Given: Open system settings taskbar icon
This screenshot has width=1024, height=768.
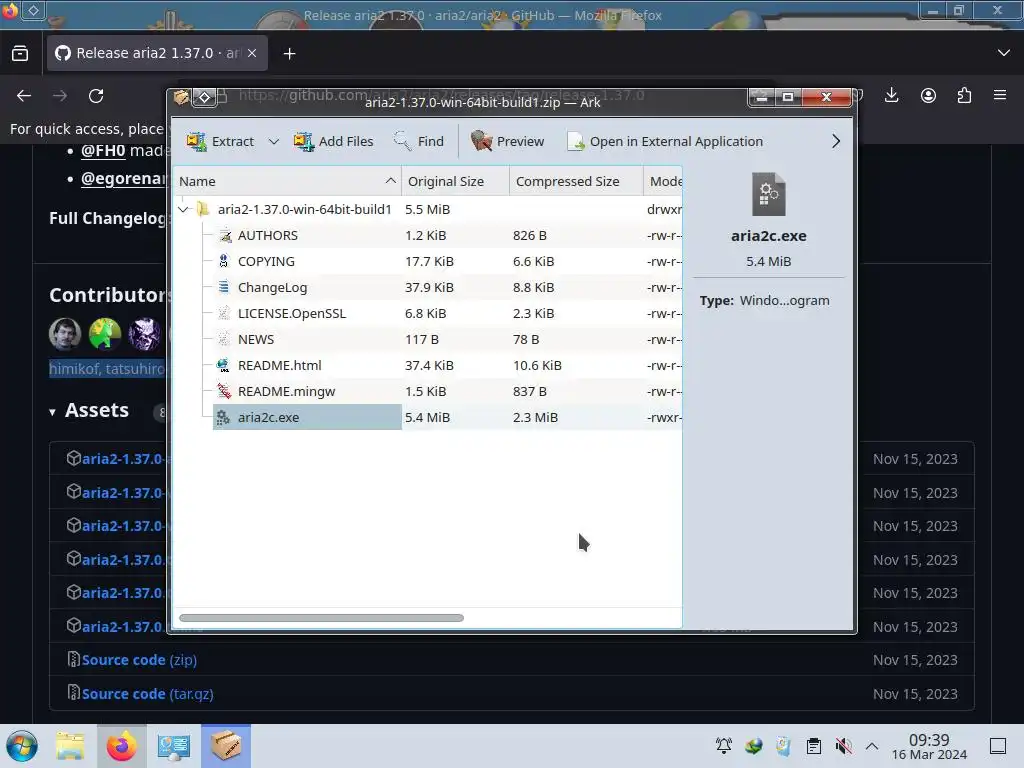Looking at the screenshot, I should coord(173,746).
